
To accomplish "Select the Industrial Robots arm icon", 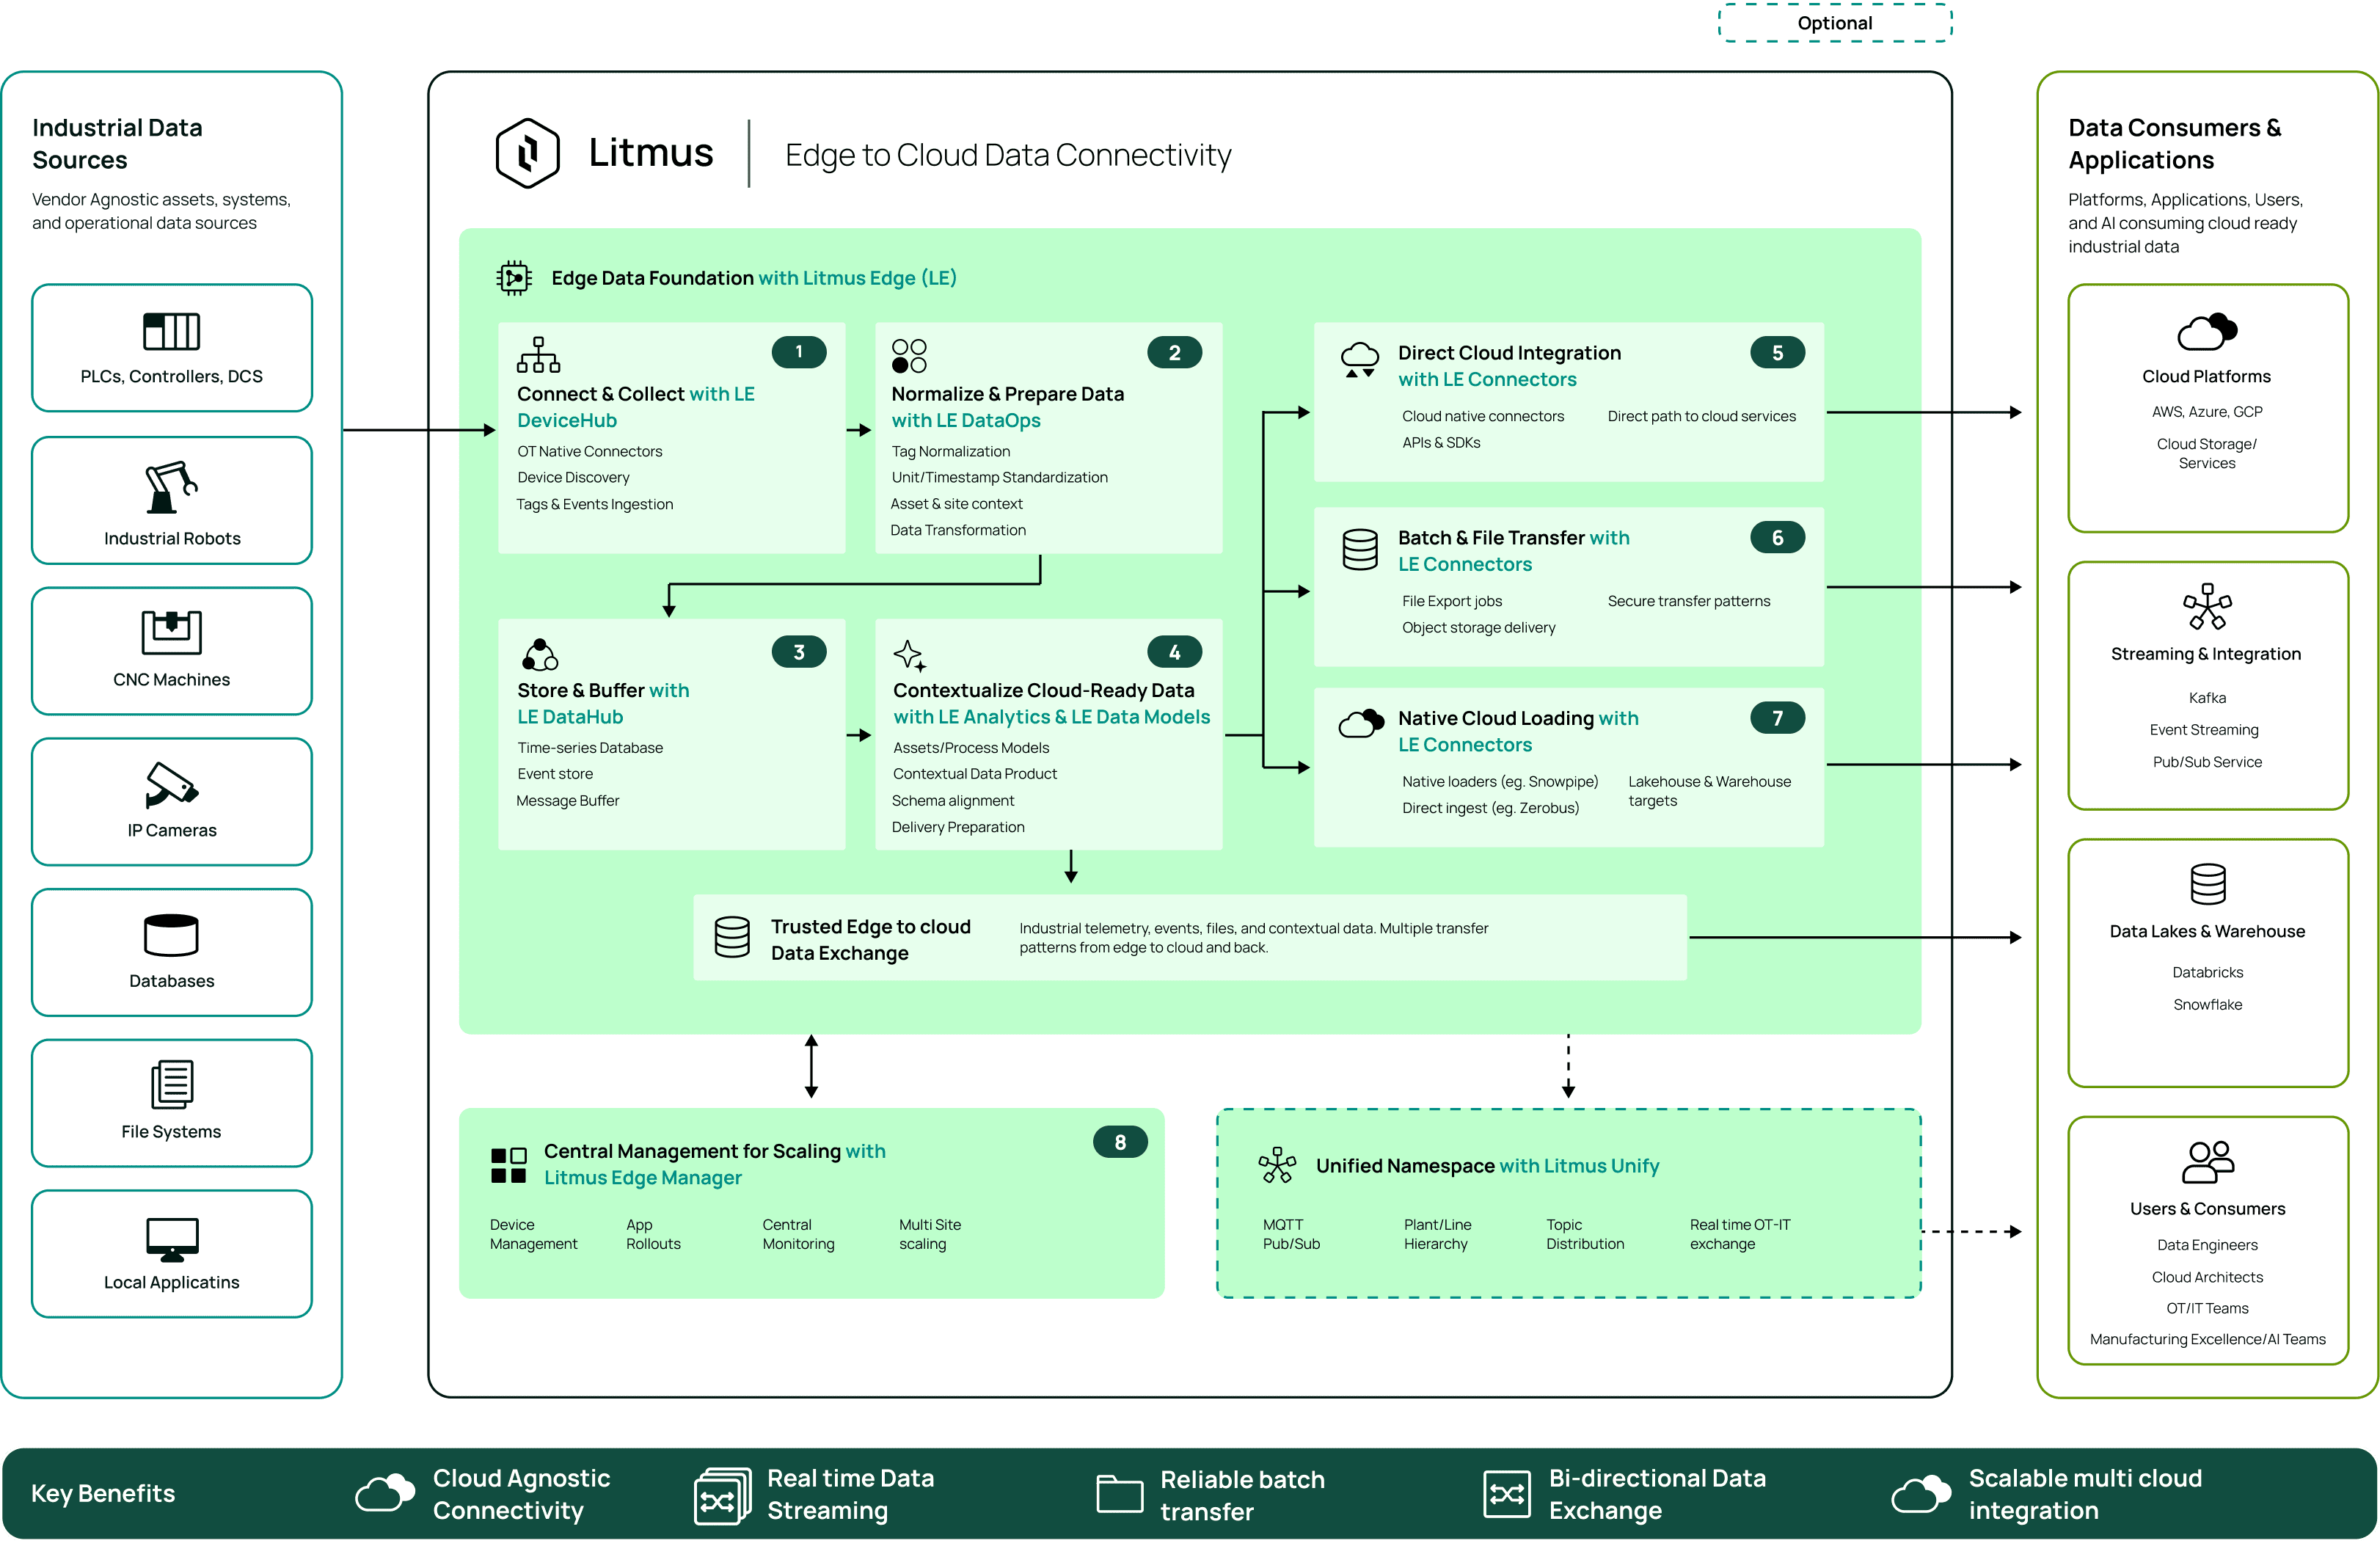I will point(171,487).
